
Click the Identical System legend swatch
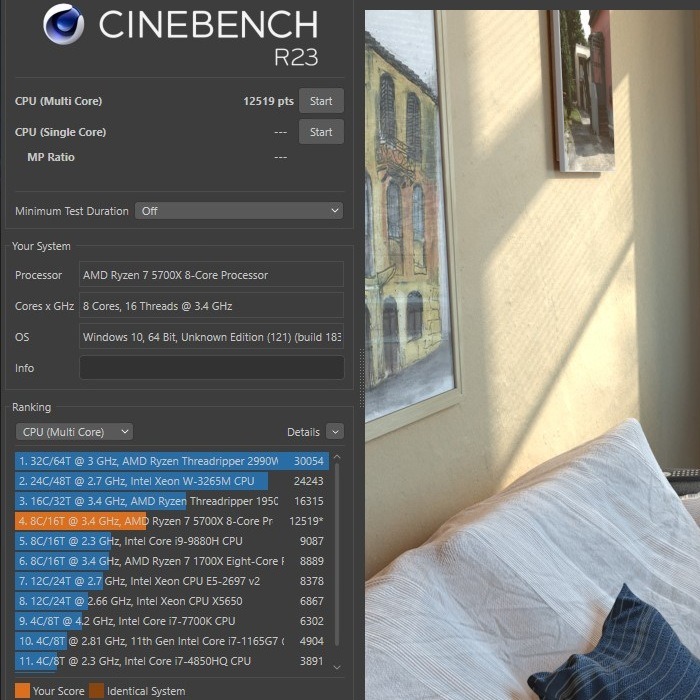click(96, 691)
